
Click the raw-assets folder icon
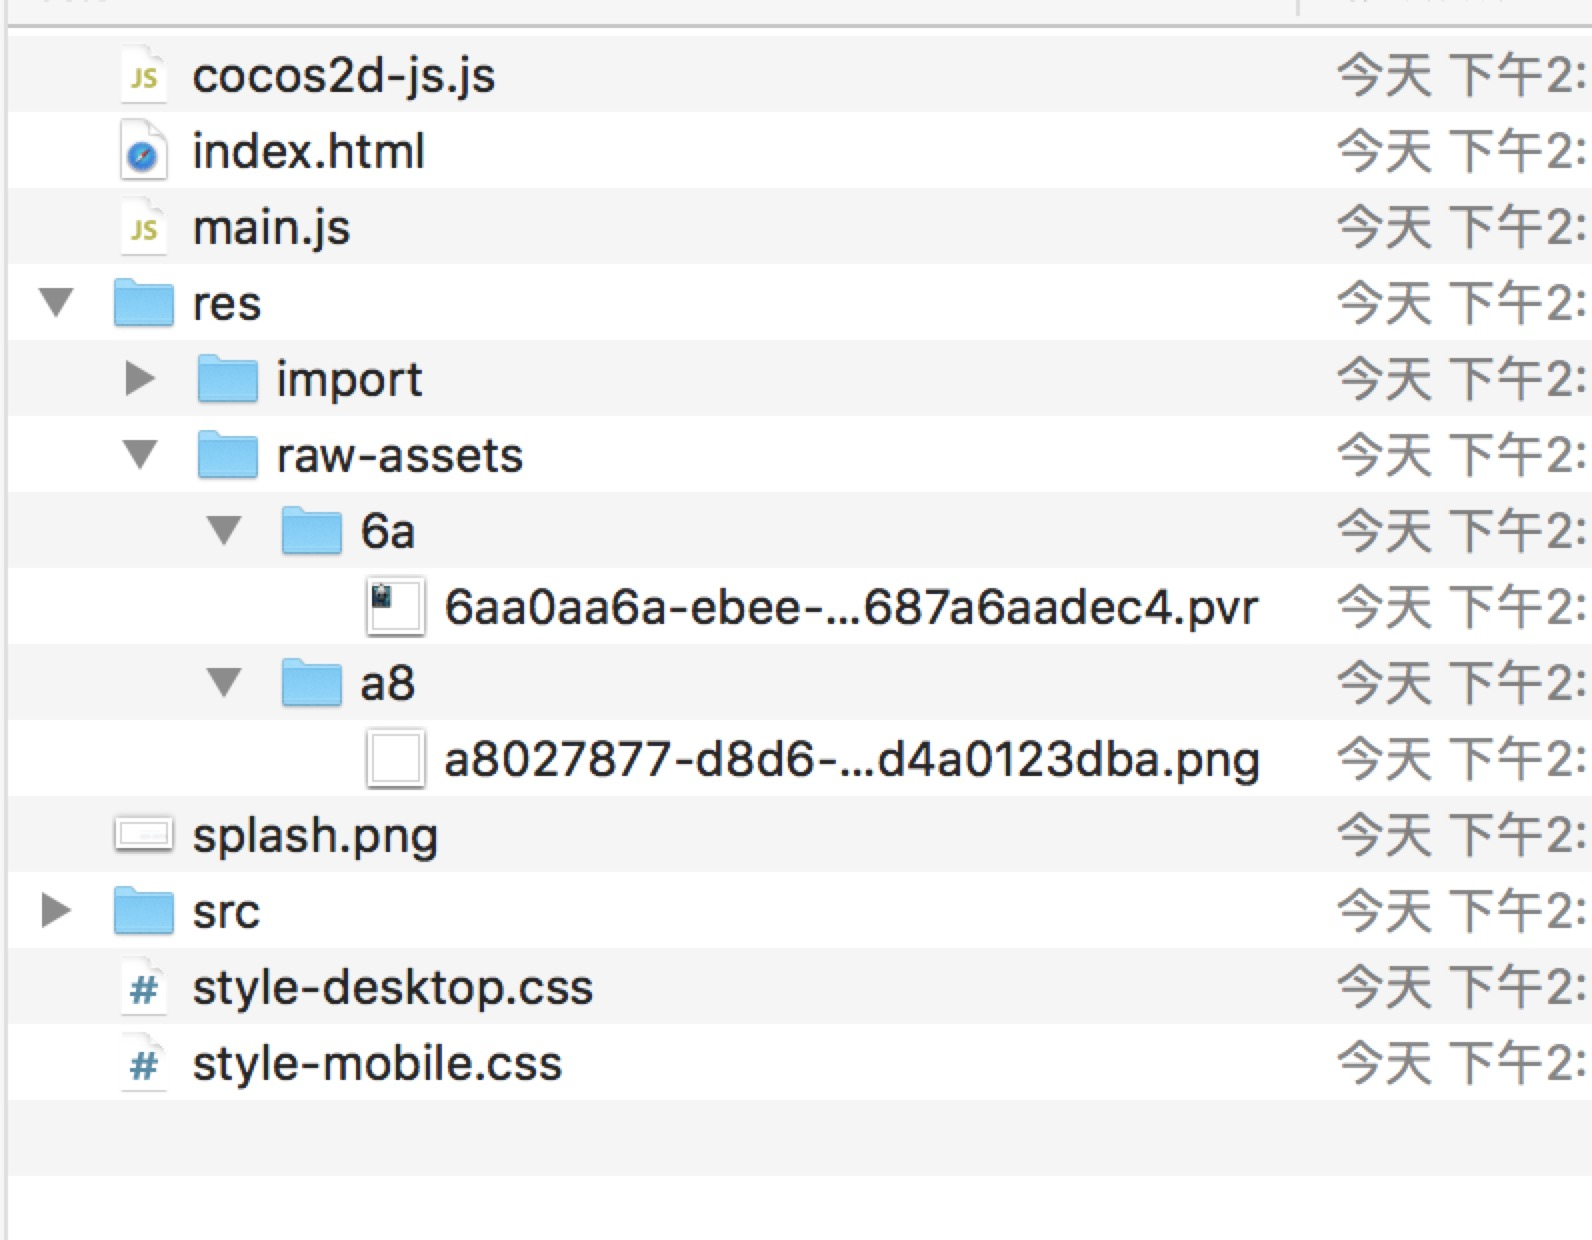[227, 455]
